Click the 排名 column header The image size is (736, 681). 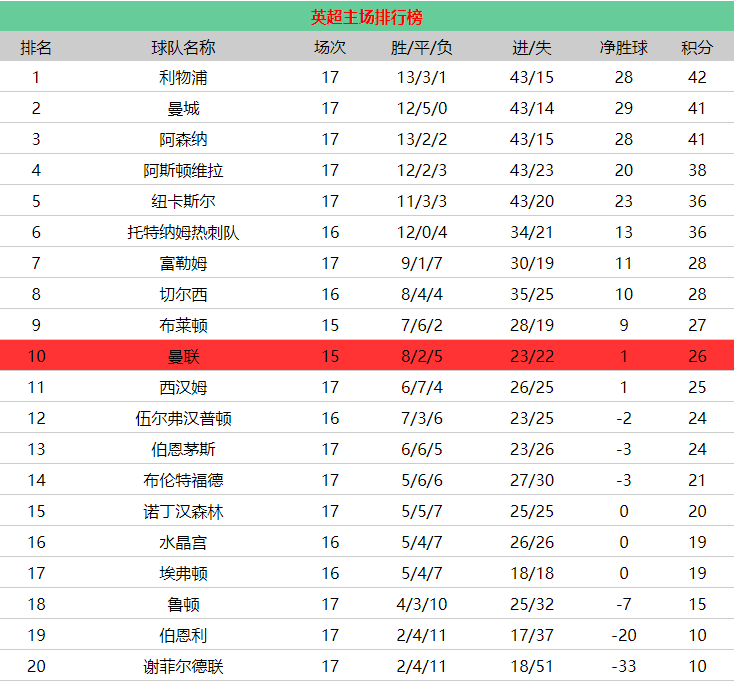[36, 47]
